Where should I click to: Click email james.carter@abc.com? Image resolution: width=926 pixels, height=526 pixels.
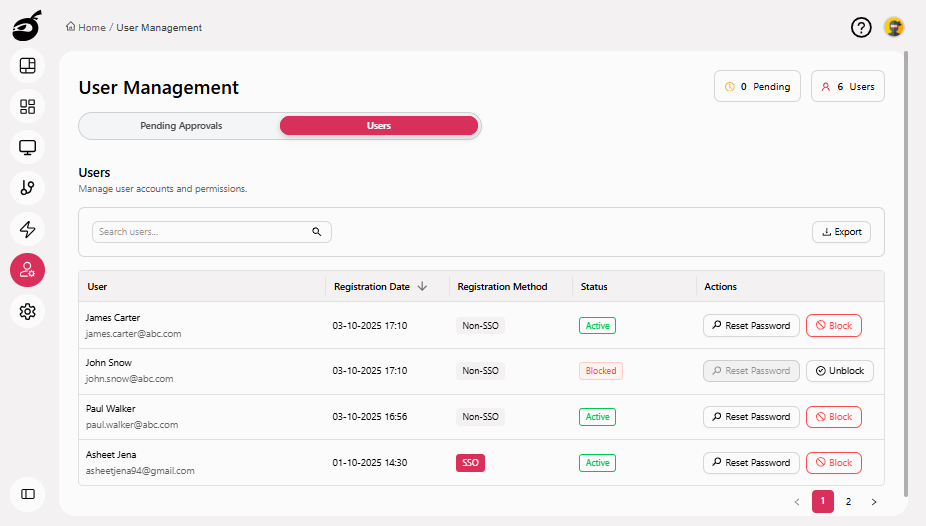133,334
